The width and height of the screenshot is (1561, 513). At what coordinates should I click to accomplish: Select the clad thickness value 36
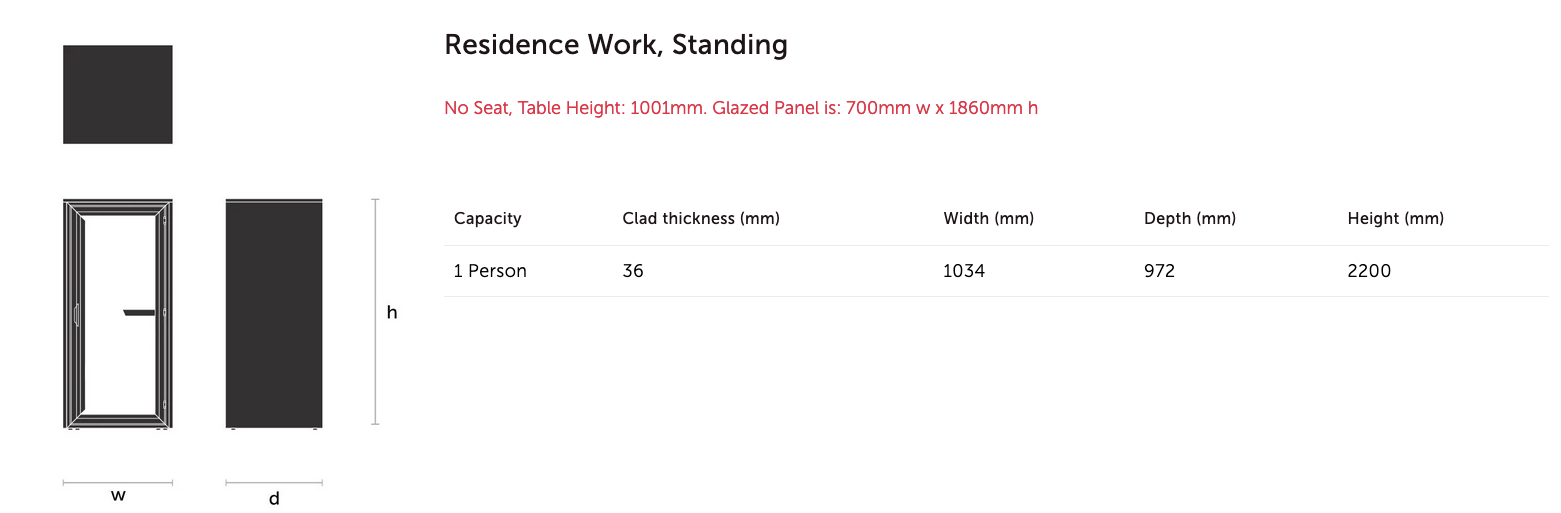[633, 271]
